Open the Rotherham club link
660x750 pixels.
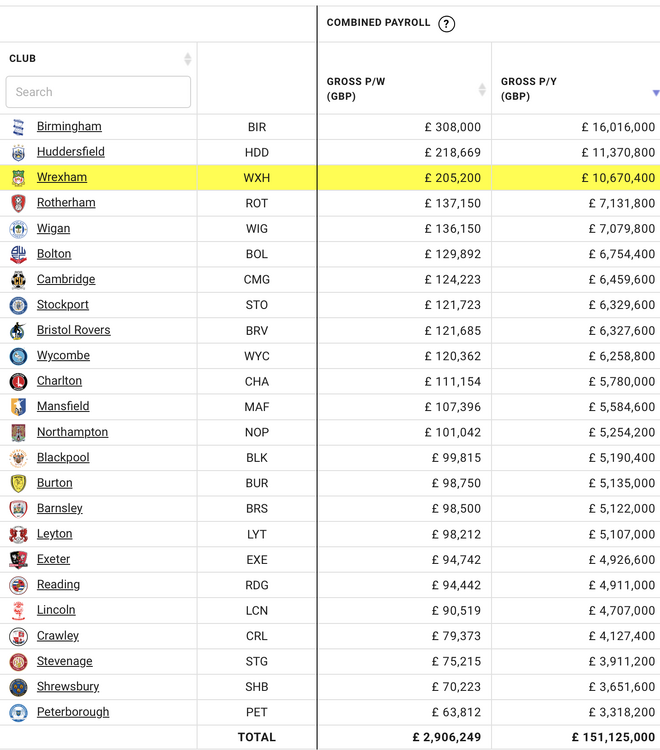66,203
